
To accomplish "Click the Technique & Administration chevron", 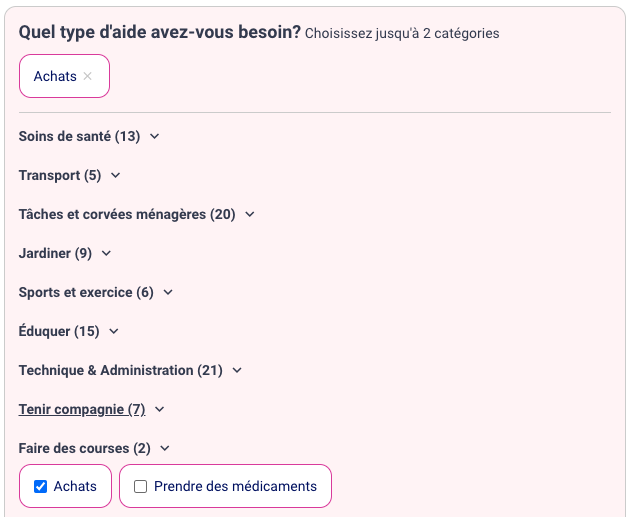I will click(x=237, y=371).
